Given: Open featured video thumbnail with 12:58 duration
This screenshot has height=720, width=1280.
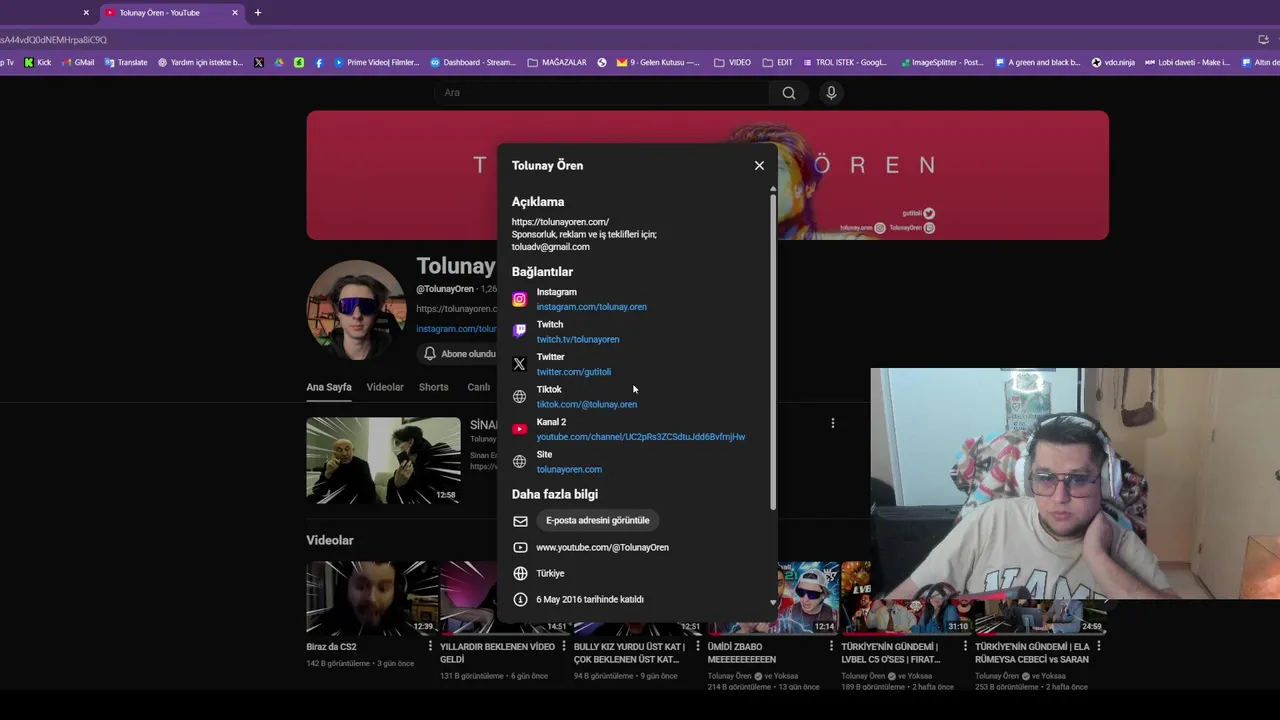Looking at the screenshot, I should 383,460.
